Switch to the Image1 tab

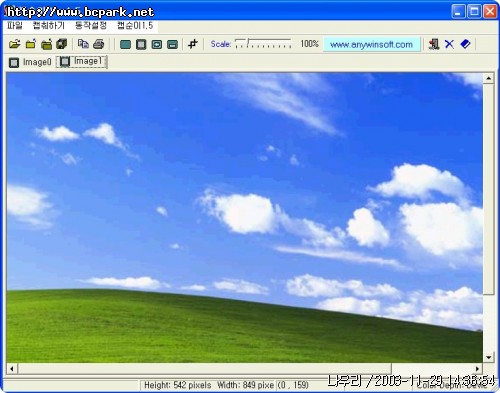(x=82, y=62)
